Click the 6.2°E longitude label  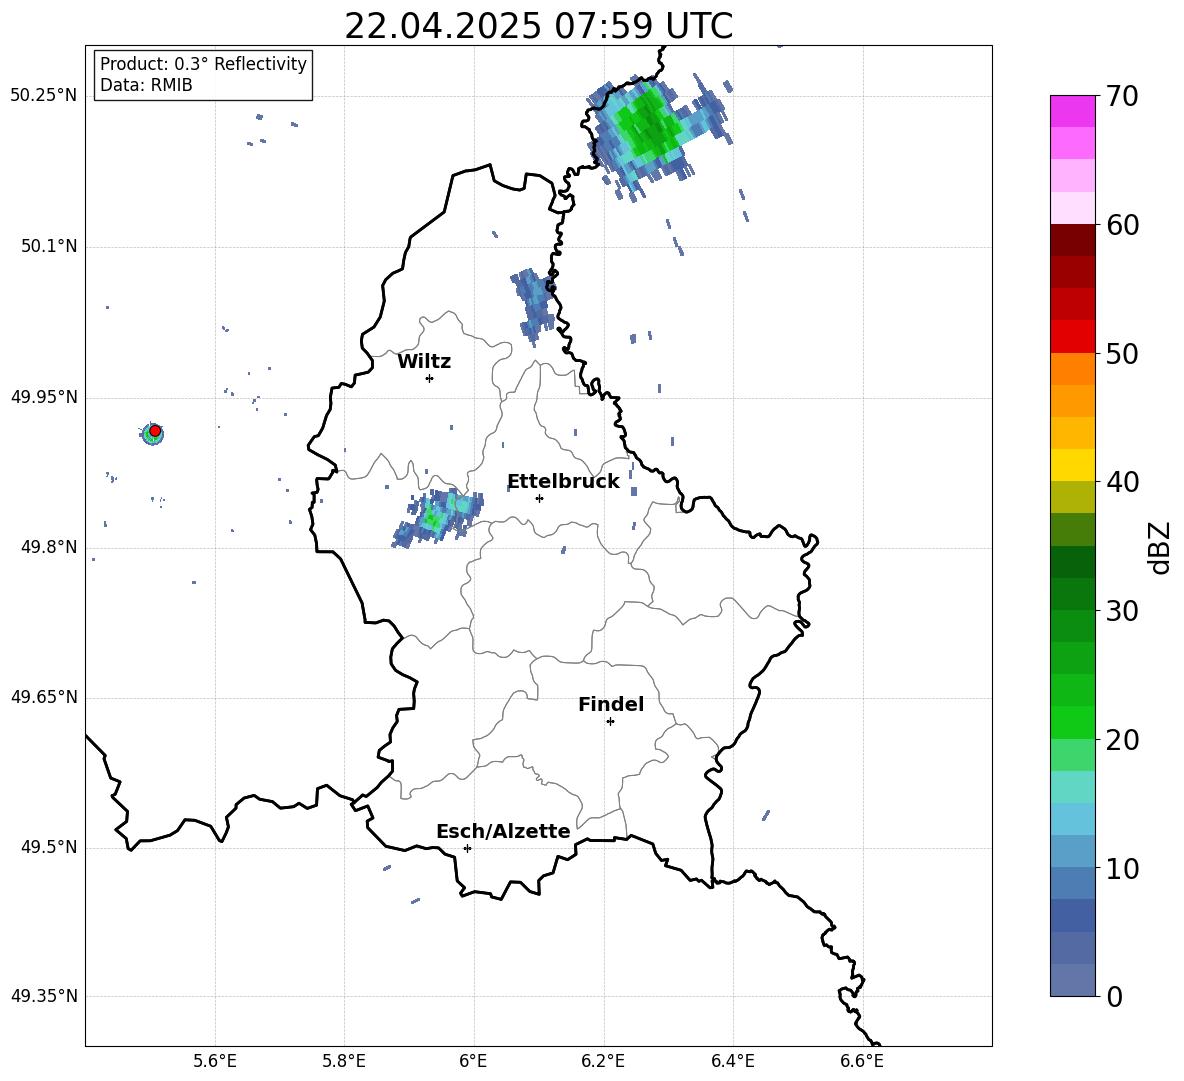(603, 1061)
